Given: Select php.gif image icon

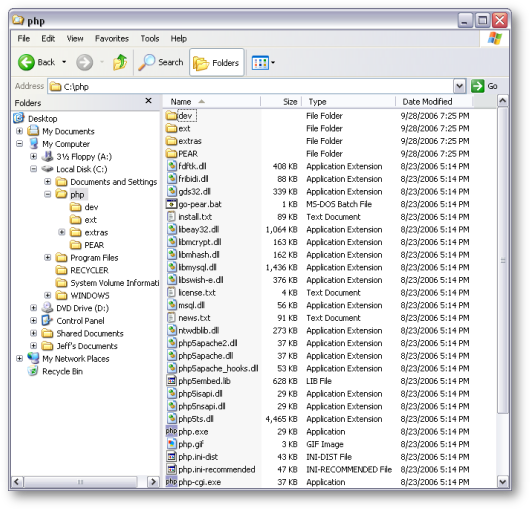Looking at the screenshot, I should (x=172, y=444).
